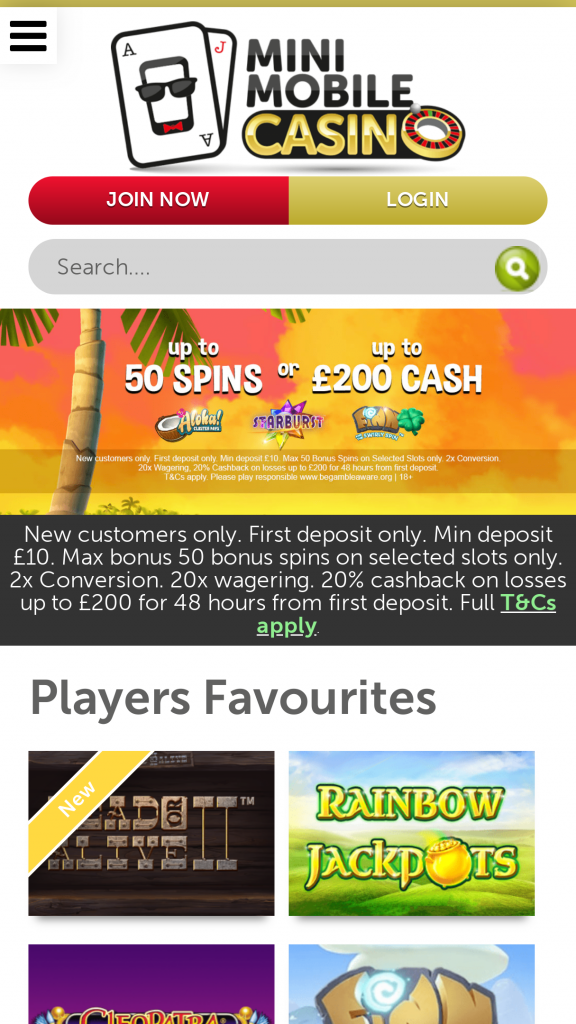This screenshot has width=576, height=1024.
Task: Select the Finn Swirly Spin logo
Action: click(389, 423)
